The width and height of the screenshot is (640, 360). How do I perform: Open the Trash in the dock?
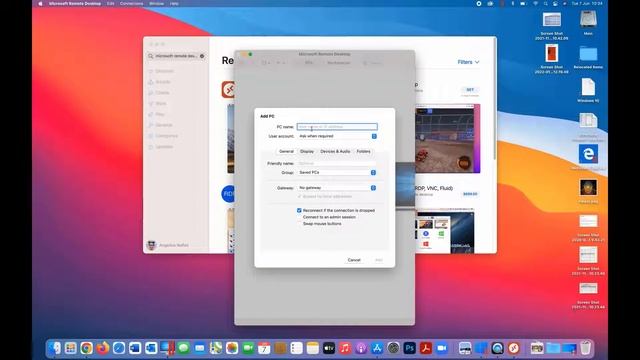(x=585, y=348)
